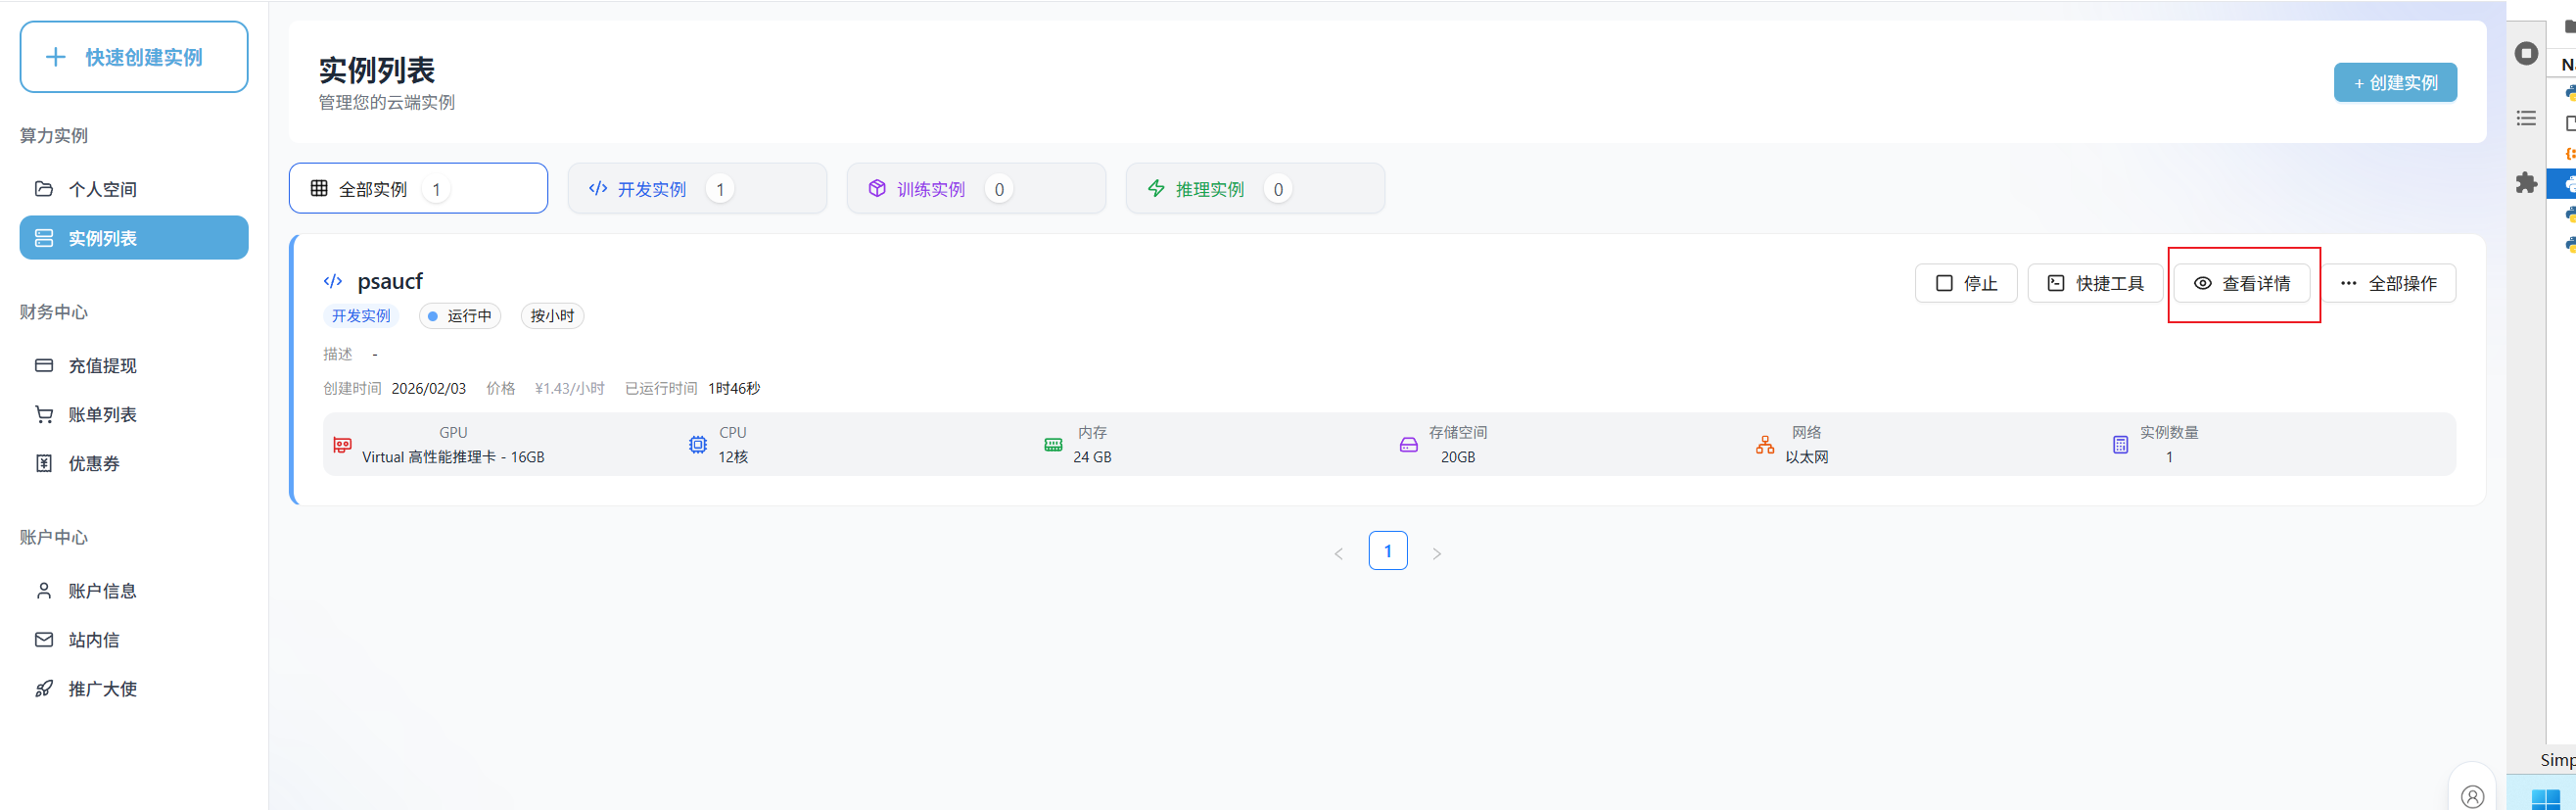Go to previous page arrow
The height and width of the screenshot is (810, 2576).
tap(1338, 553)
